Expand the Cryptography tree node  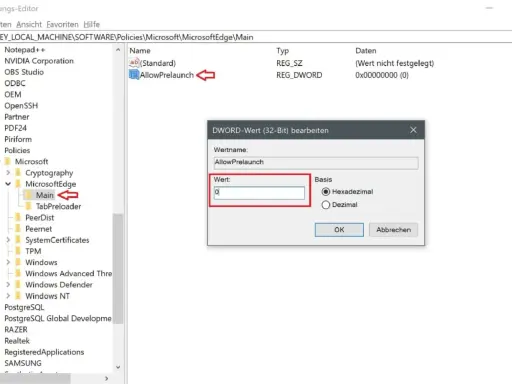point(8,173)
